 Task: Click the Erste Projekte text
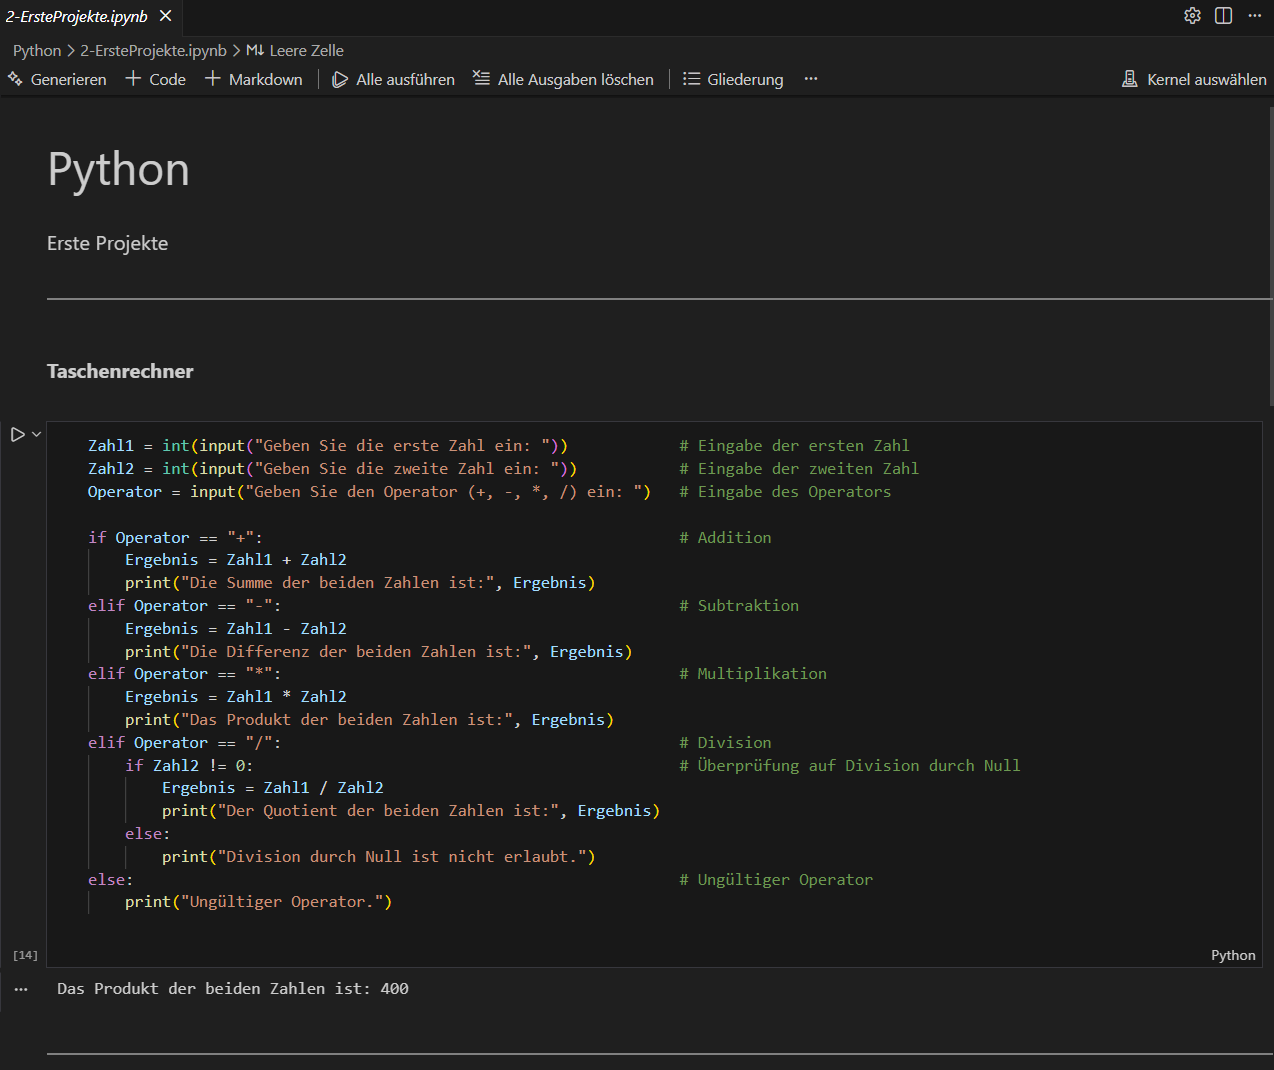(x=107, y=243)
